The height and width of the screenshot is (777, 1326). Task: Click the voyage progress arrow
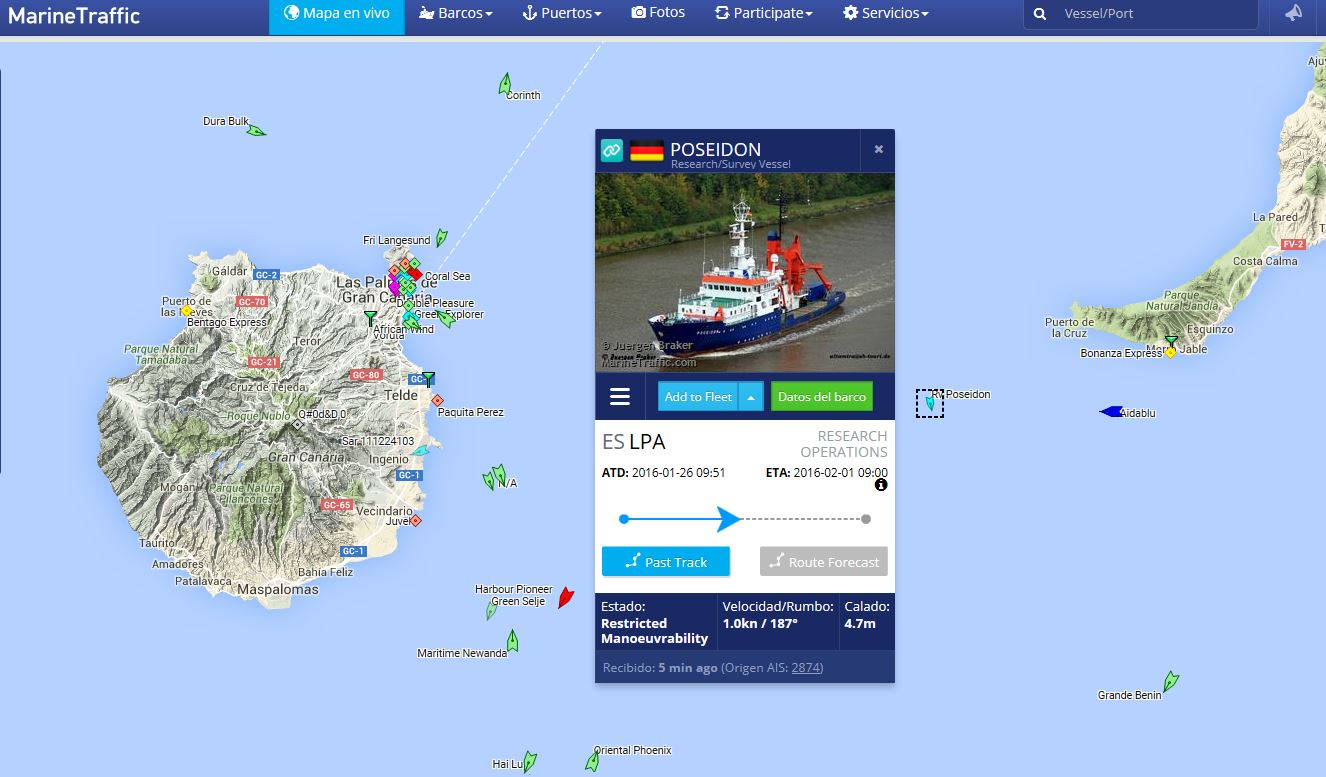(x=728, y=518)
